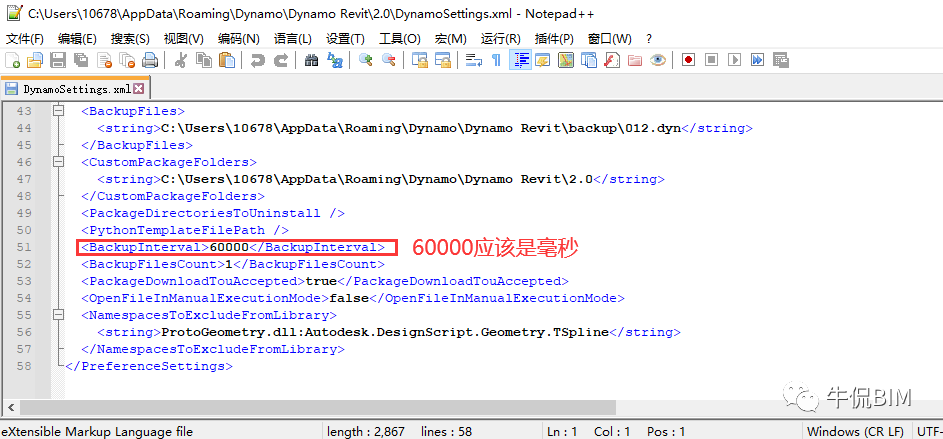Image resolution: width=943 pixels, height=439 pixels.
Task: Click the Copy toolbar icon
Action: click(x=204, y=60)
